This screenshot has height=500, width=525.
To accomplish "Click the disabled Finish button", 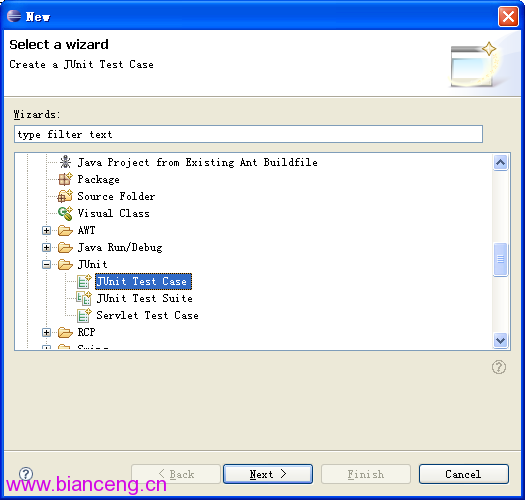I will point(366,474).
